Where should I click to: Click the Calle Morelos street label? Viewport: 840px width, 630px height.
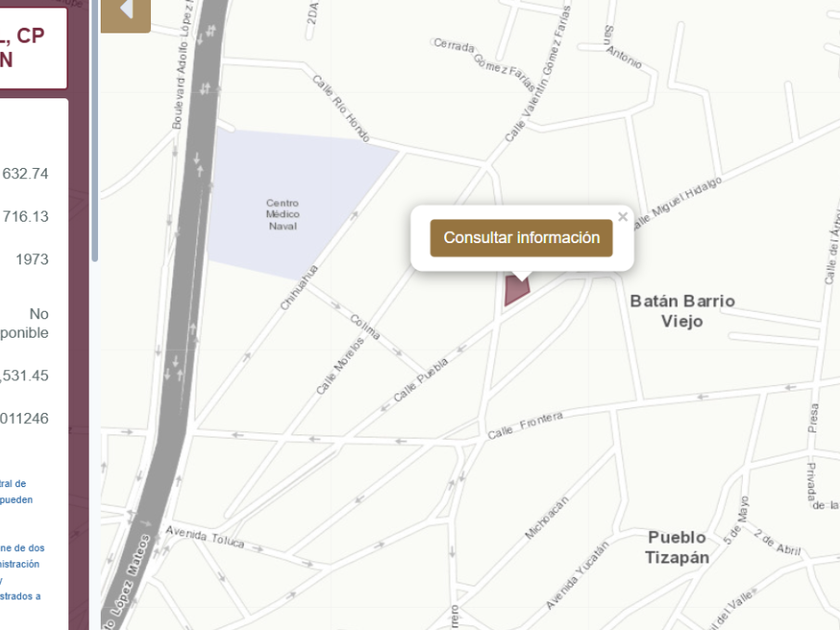[x=340, y=366]
